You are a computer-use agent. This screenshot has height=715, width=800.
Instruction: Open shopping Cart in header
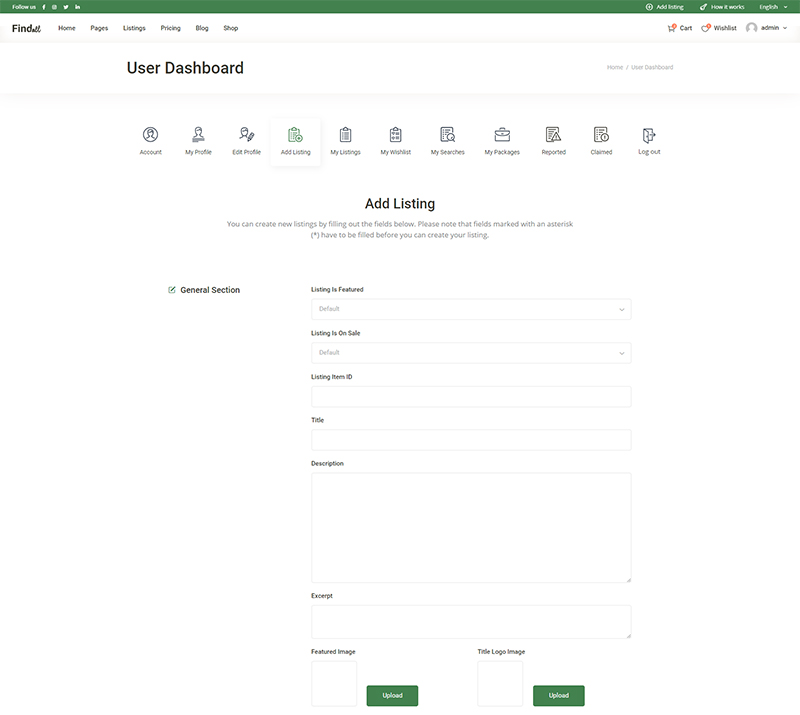point(680,28)
